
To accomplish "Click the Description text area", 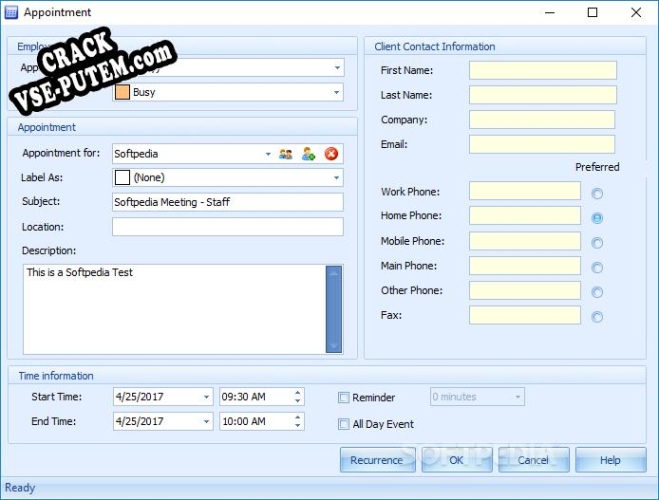I will (x=174, y=309).
